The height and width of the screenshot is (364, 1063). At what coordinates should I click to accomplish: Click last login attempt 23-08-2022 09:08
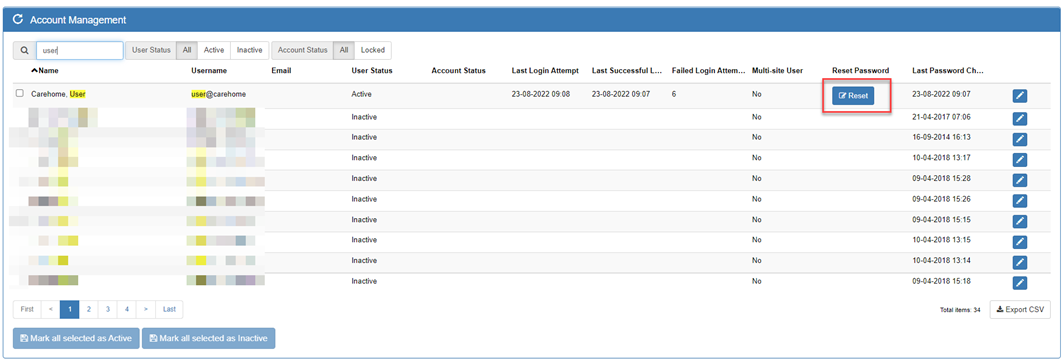pos(540,94)
